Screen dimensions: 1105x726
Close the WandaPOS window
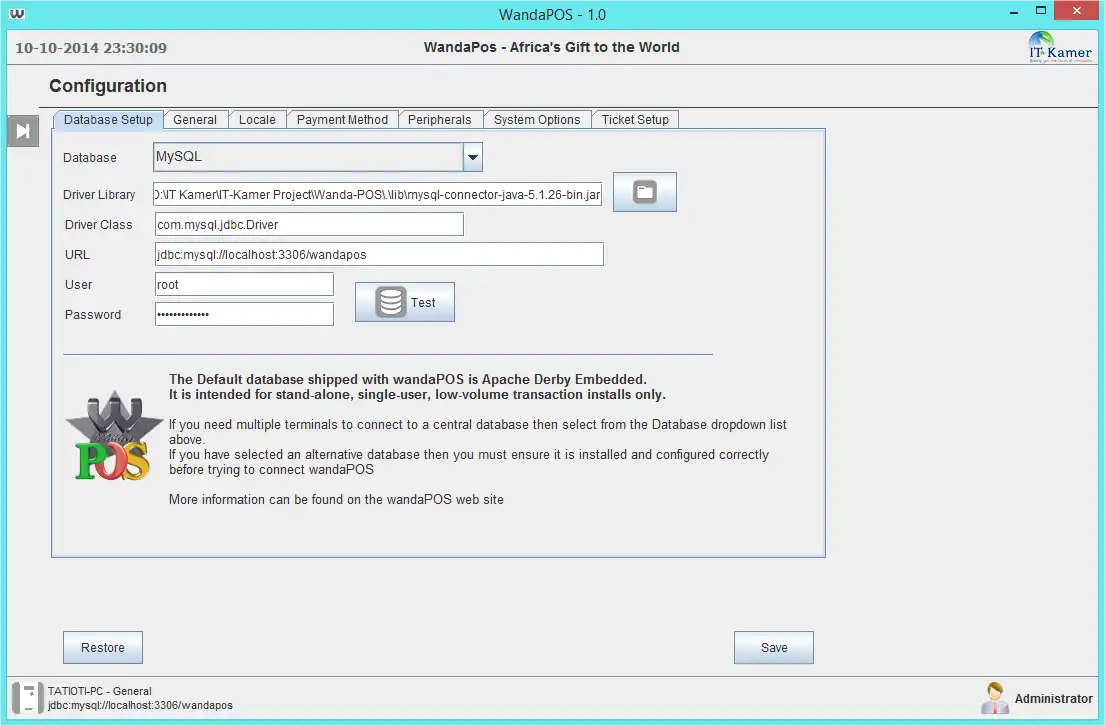1077,11
